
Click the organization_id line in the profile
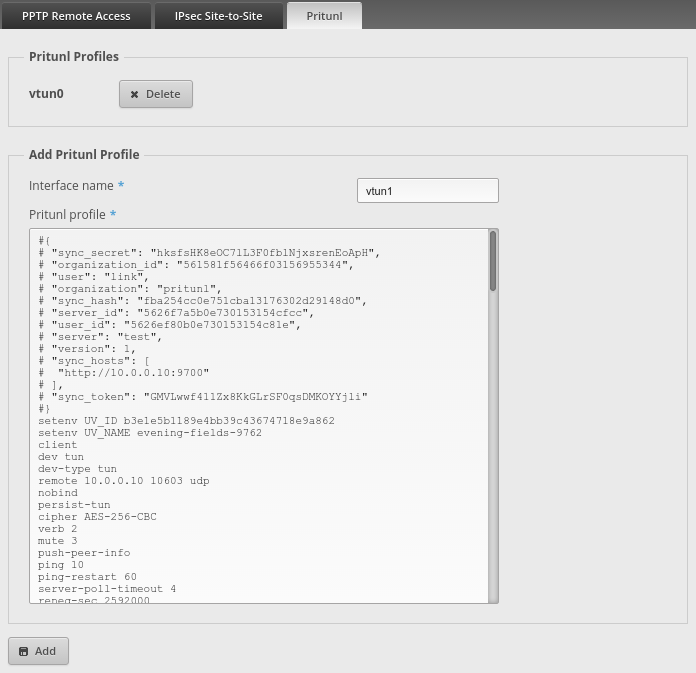click(x=196, y=265)
